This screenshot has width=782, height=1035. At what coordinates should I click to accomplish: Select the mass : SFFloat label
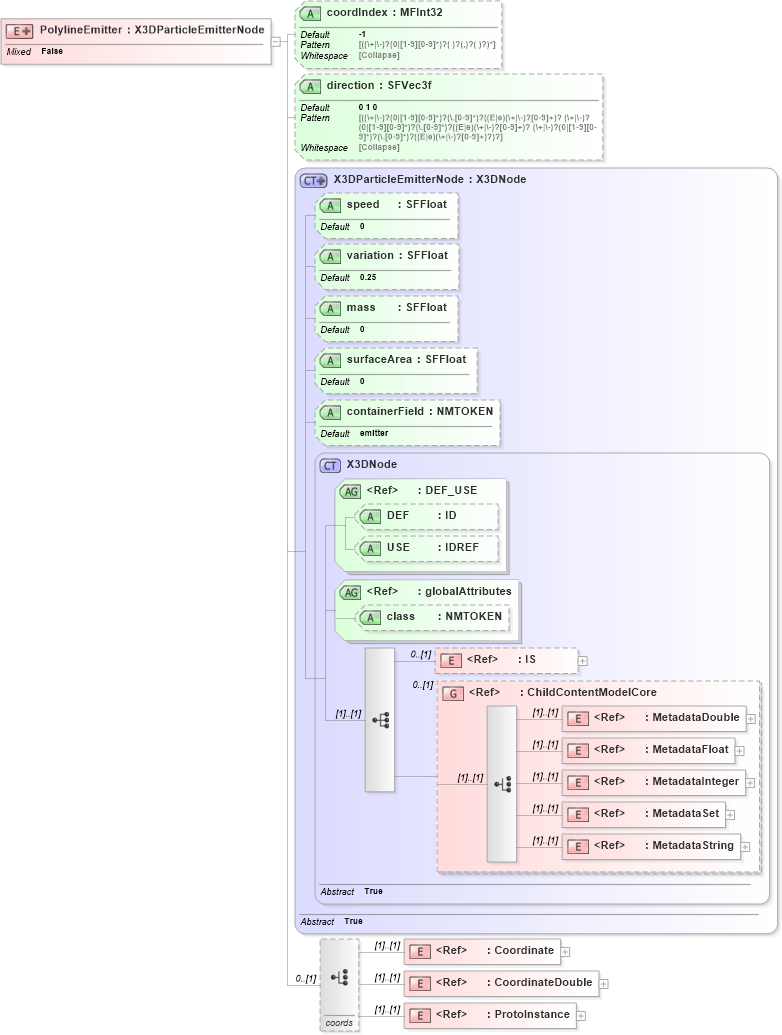[397, 308]
